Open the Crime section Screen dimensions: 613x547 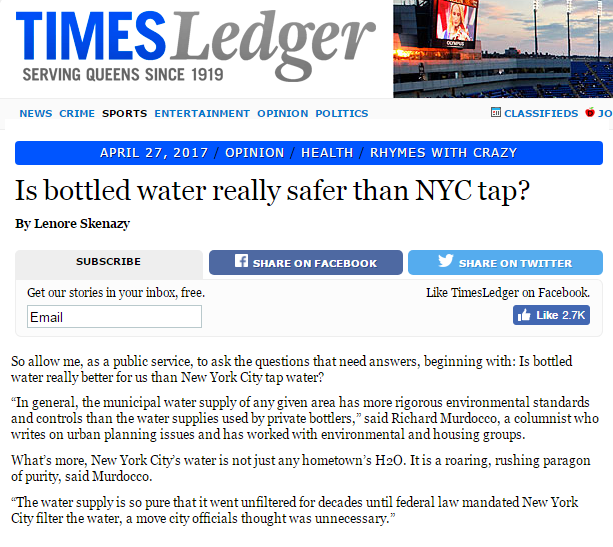77,113
